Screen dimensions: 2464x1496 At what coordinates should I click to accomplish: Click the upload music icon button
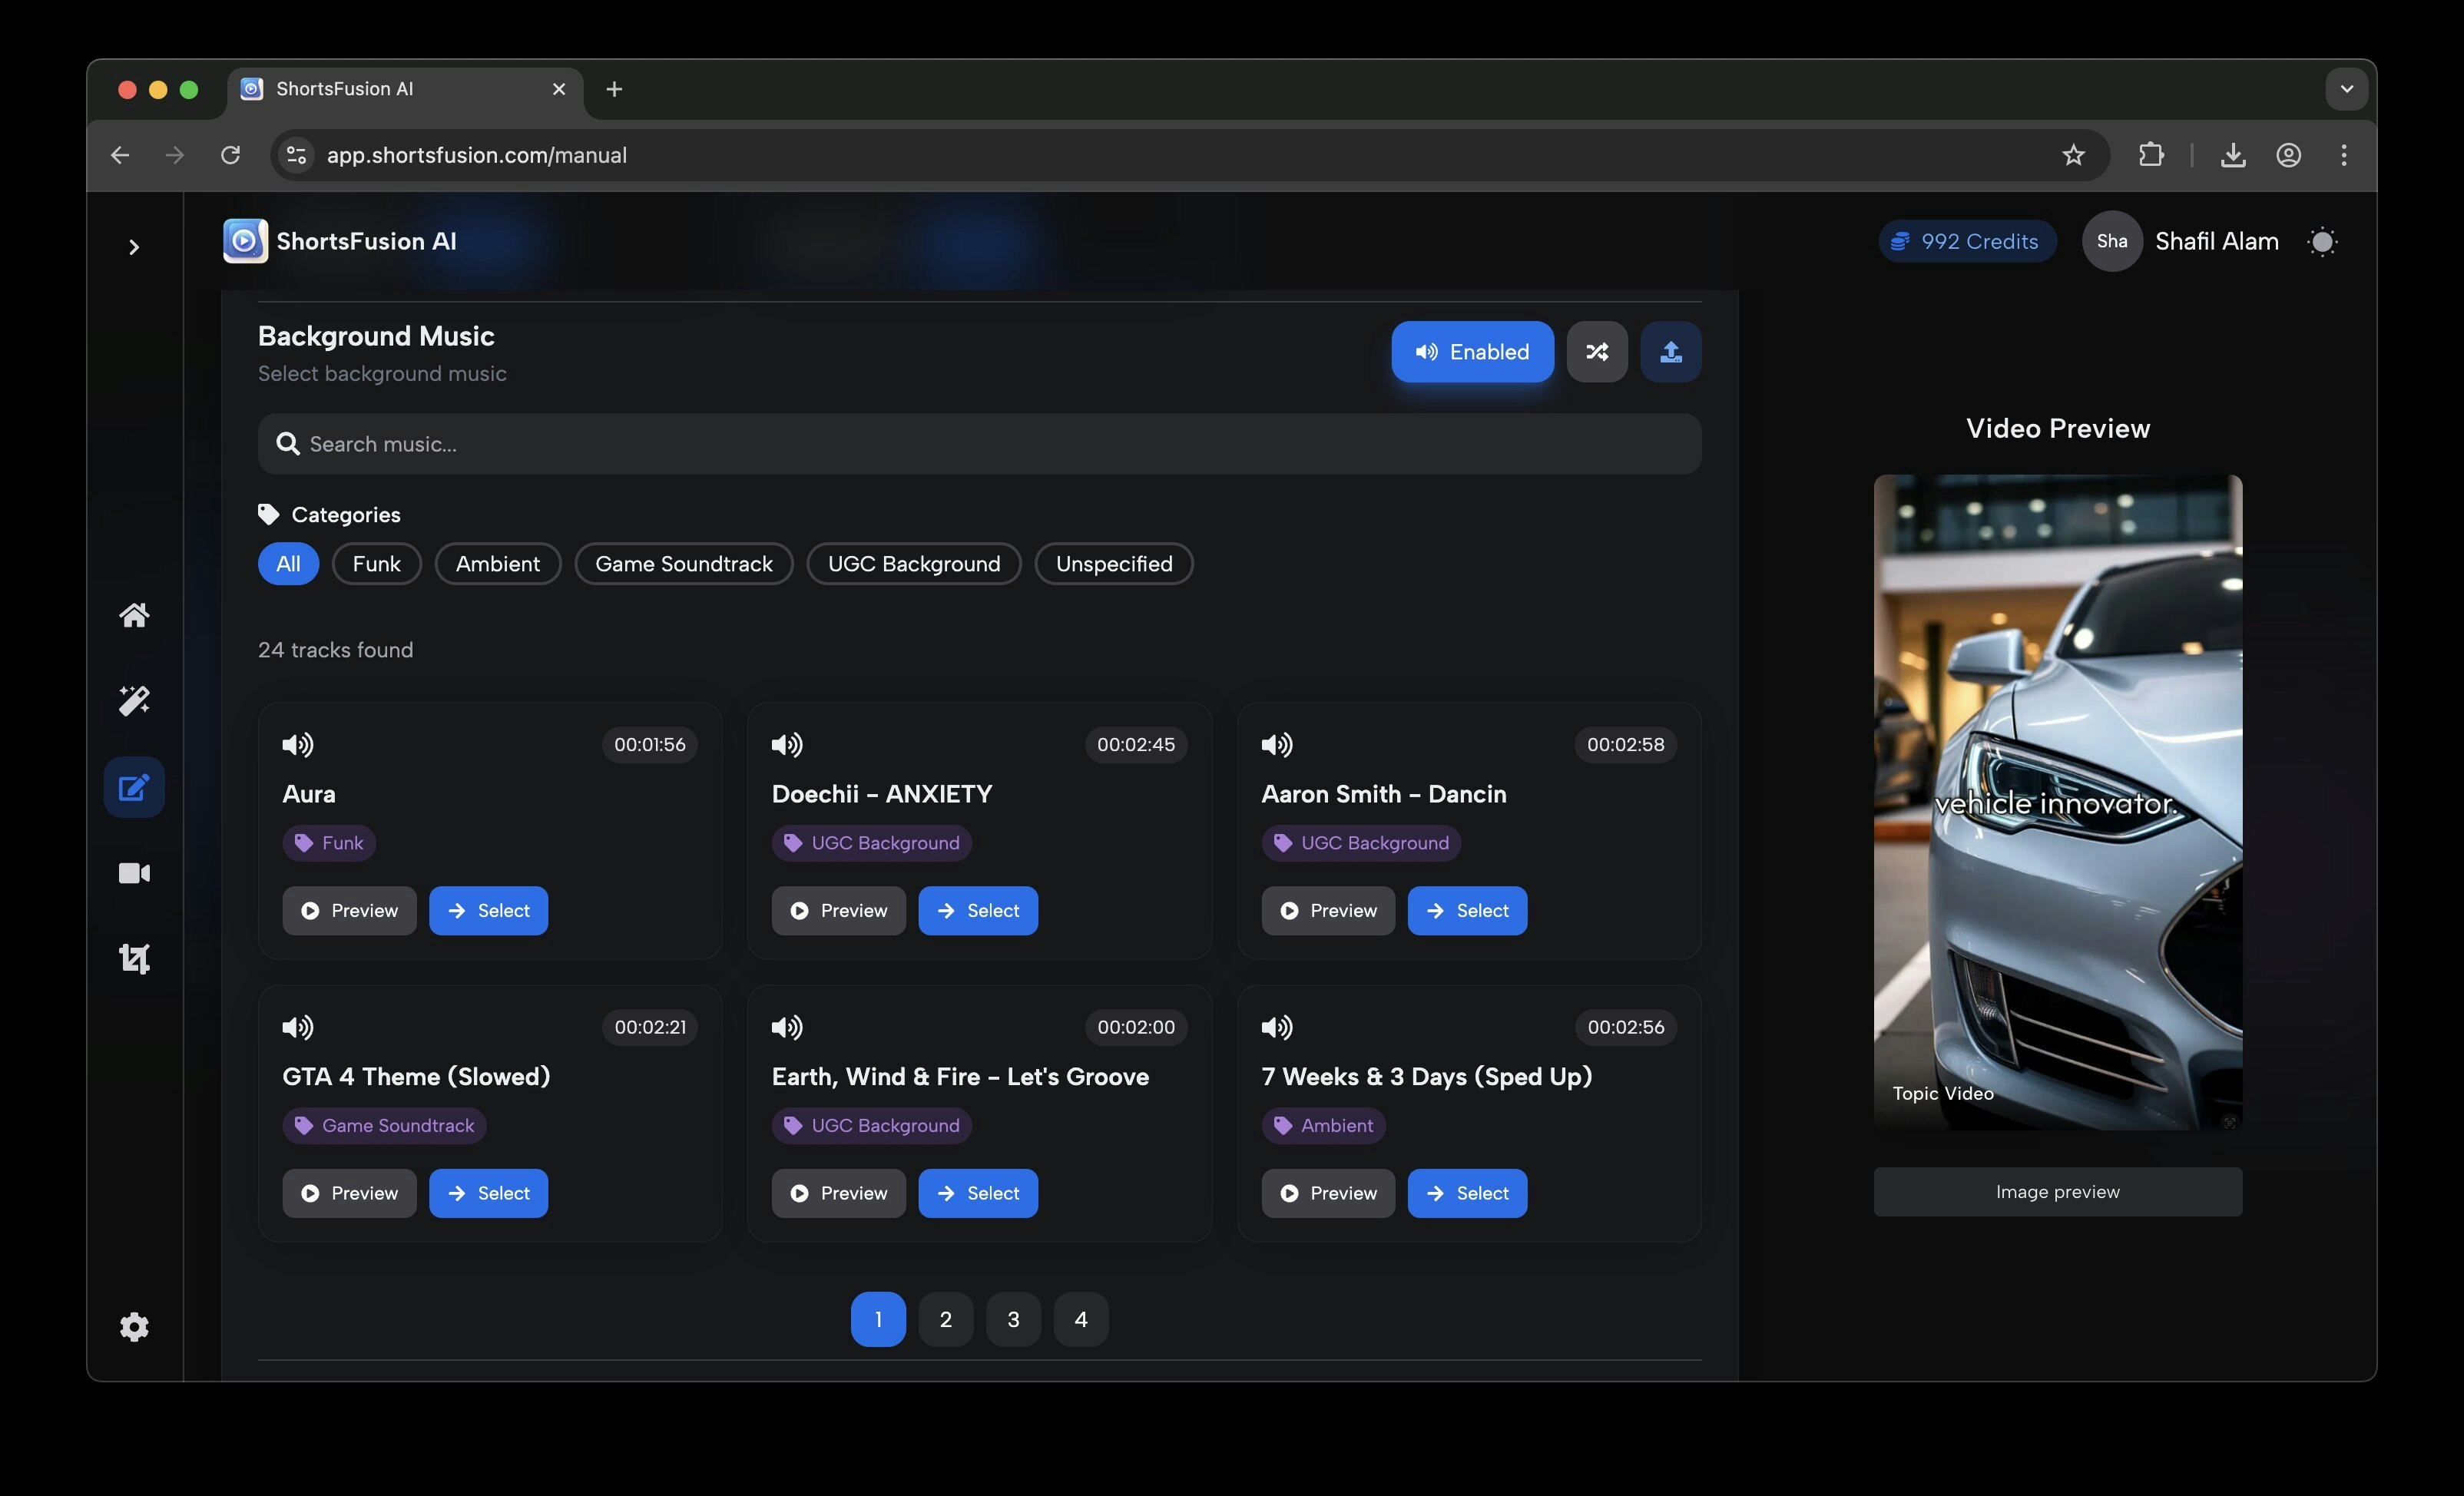click(1670, 352)
